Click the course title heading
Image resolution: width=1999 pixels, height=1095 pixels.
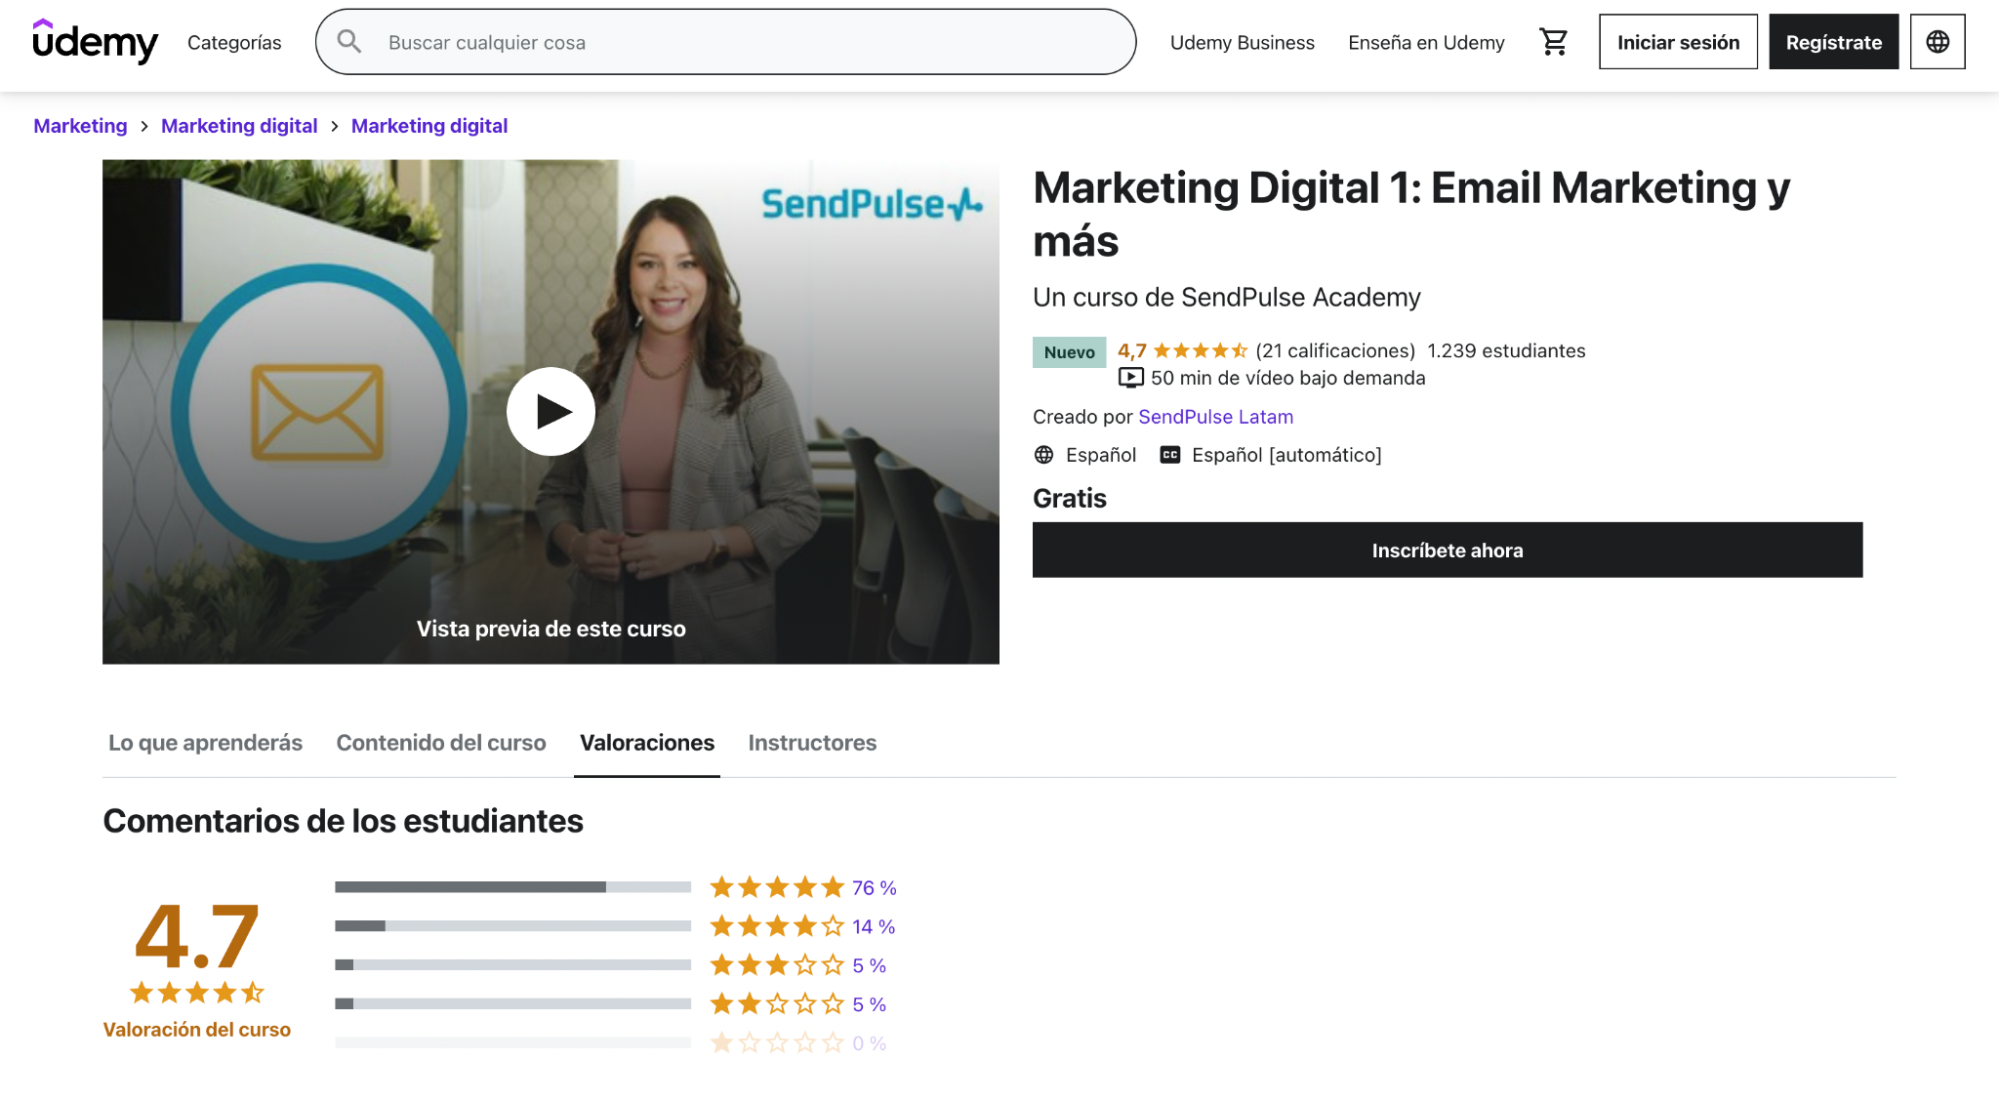tap(1411, 214)
